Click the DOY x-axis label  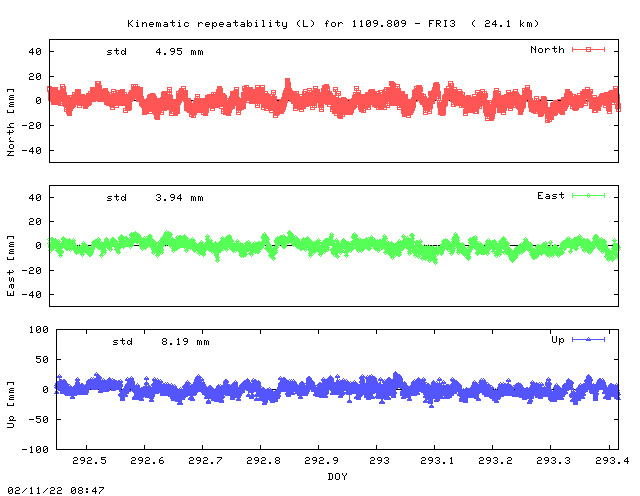pos(338,476)
